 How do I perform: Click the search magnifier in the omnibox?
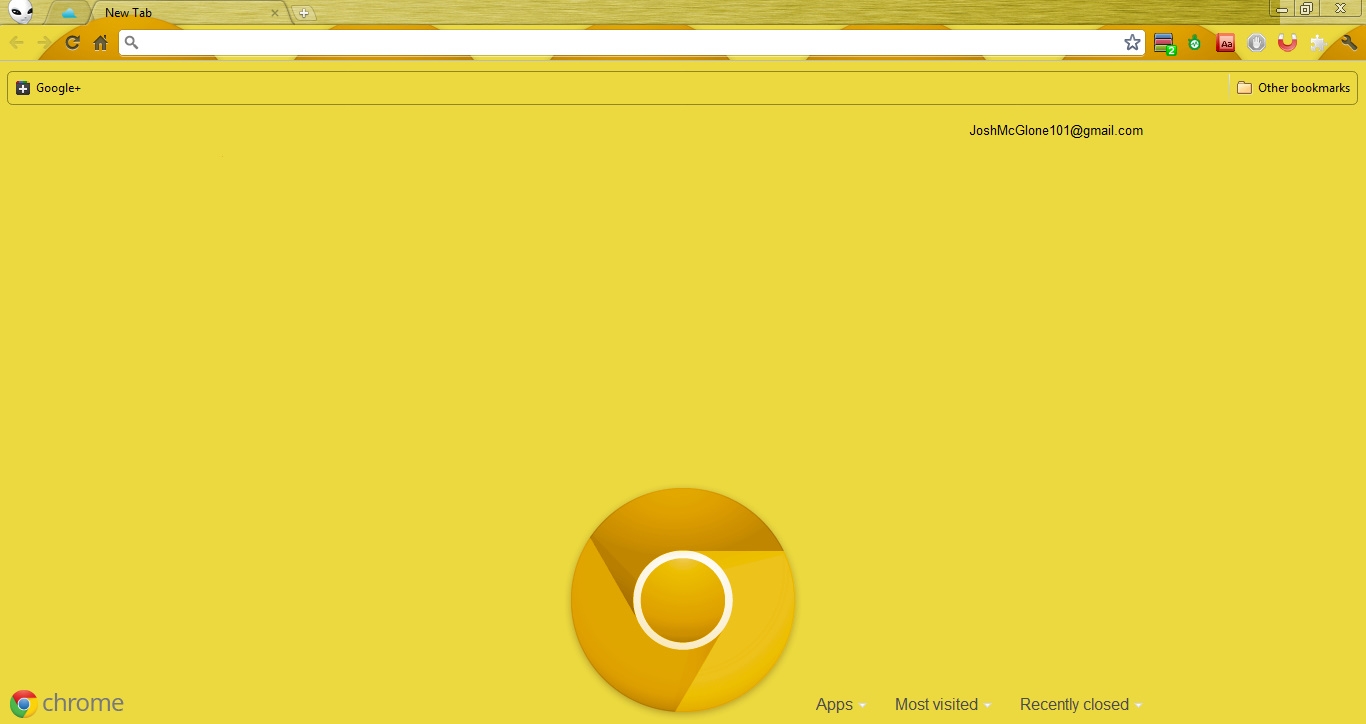(131, 43)
